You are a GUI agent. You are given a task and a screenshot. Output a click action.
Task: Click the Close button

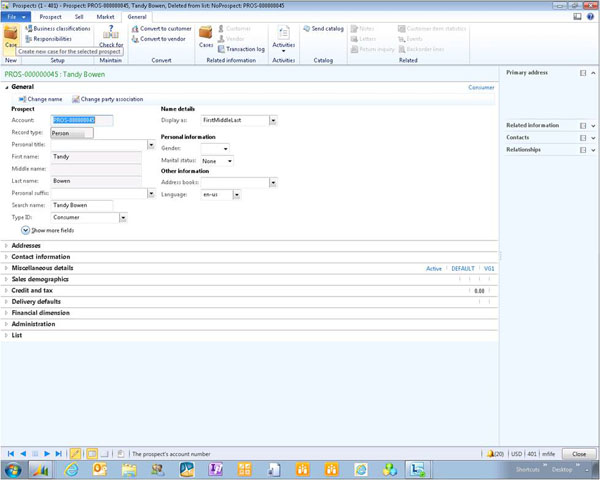(x=578, y=454)
